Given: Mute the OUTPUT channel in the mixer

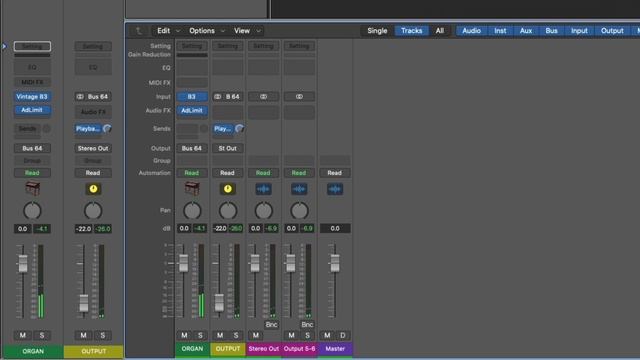Looking at the screenshot, I should 220,335.
